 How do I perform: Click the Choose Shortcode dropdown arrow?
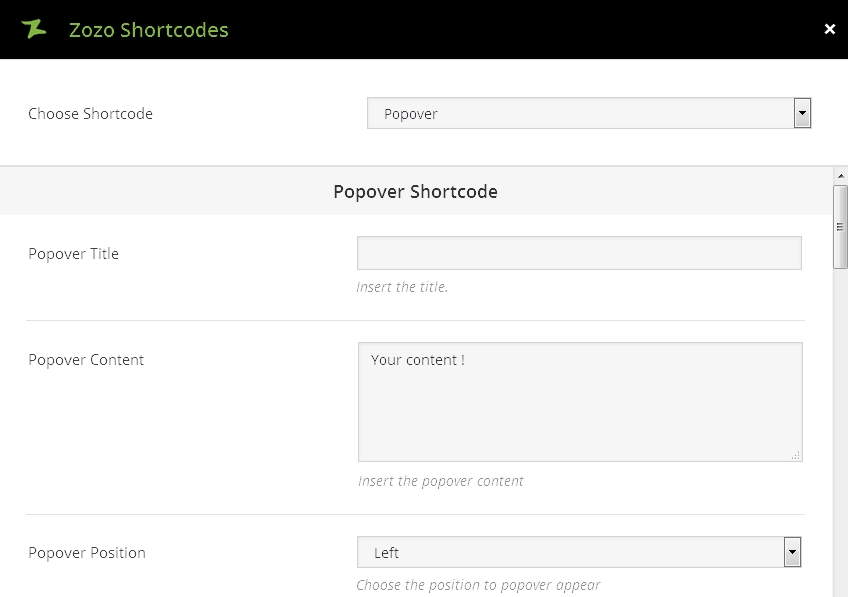[802, 114]
